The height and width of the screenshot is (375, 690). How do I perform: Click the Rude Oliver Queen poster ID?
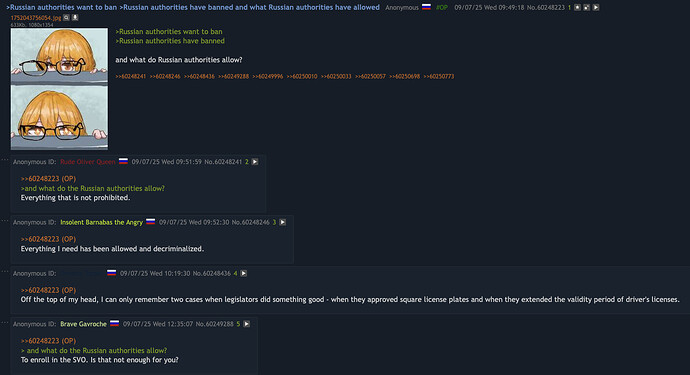click(x=88, y=162)
